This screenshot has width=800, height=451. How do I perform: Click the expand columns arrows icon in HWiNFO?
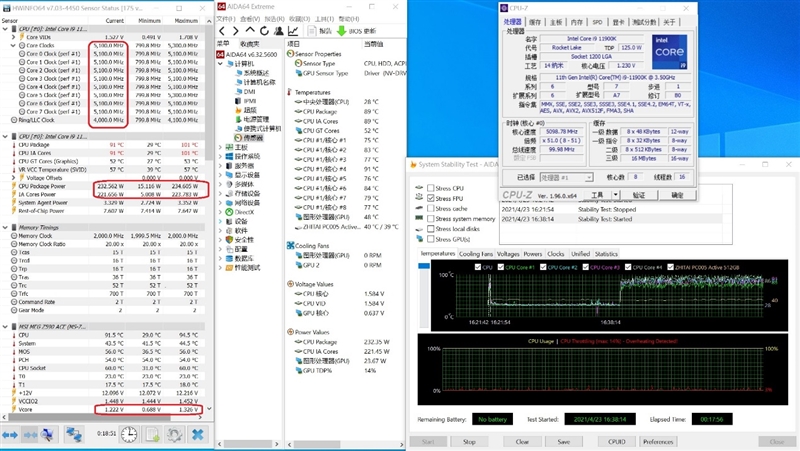(x=10, y=435)
